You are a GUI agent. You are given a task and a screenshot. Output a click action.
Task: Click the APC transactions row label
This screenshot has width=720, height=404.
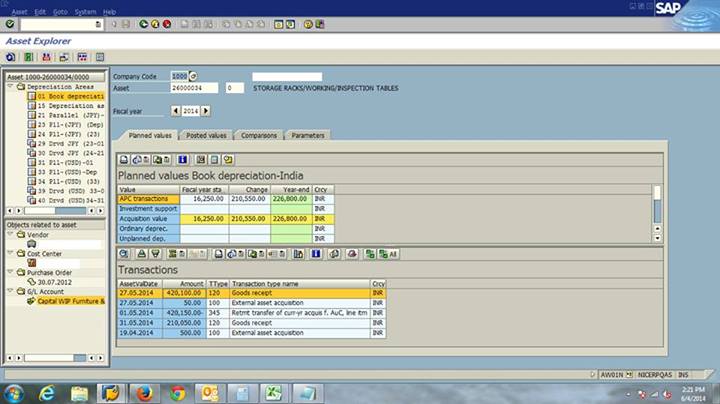[148, 199]
